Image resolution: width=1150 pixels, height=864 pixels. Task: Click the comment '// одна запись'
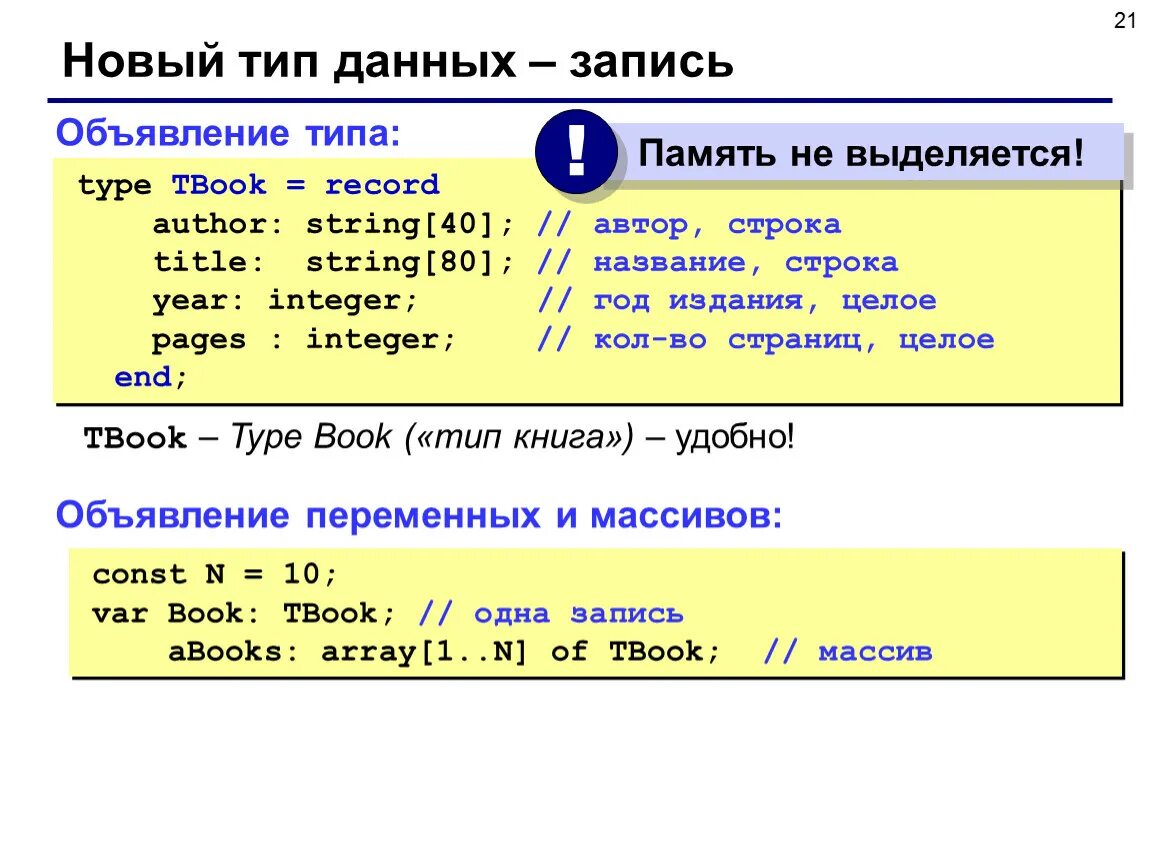click(x=551, y=613)
